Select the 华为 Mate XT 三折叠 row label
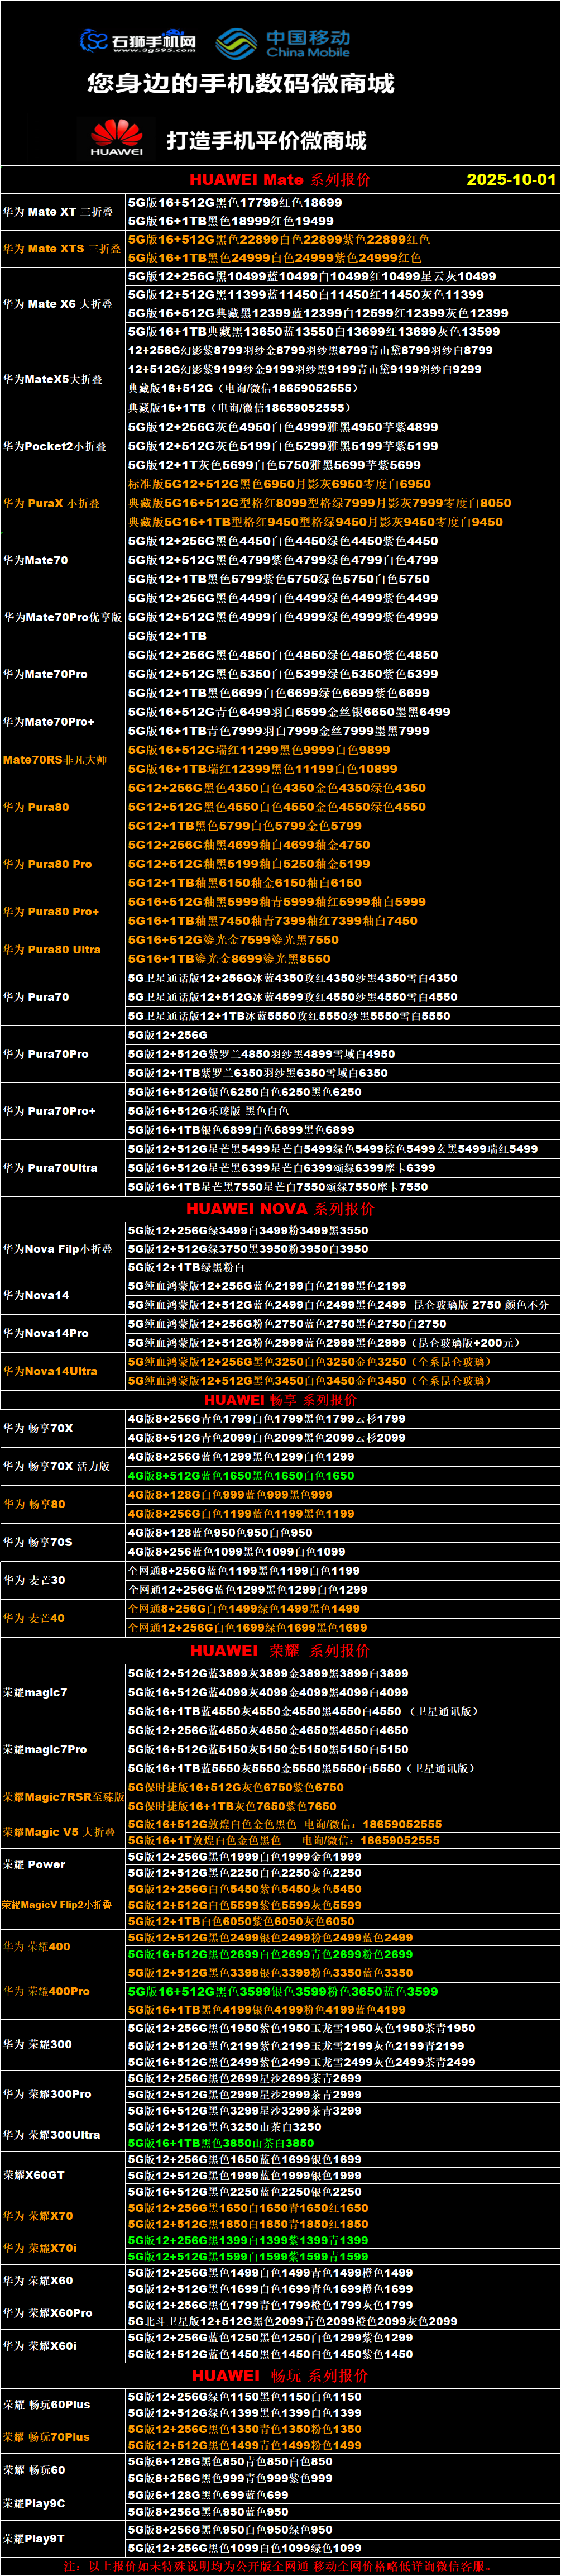Screen dimensions: 561x2576 pyautogui.click(x=58, y=212)
